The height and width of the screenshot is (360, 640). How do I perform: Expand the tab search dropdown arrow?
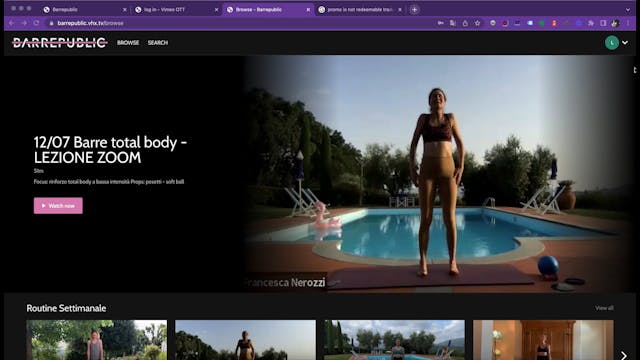(628, 9)
